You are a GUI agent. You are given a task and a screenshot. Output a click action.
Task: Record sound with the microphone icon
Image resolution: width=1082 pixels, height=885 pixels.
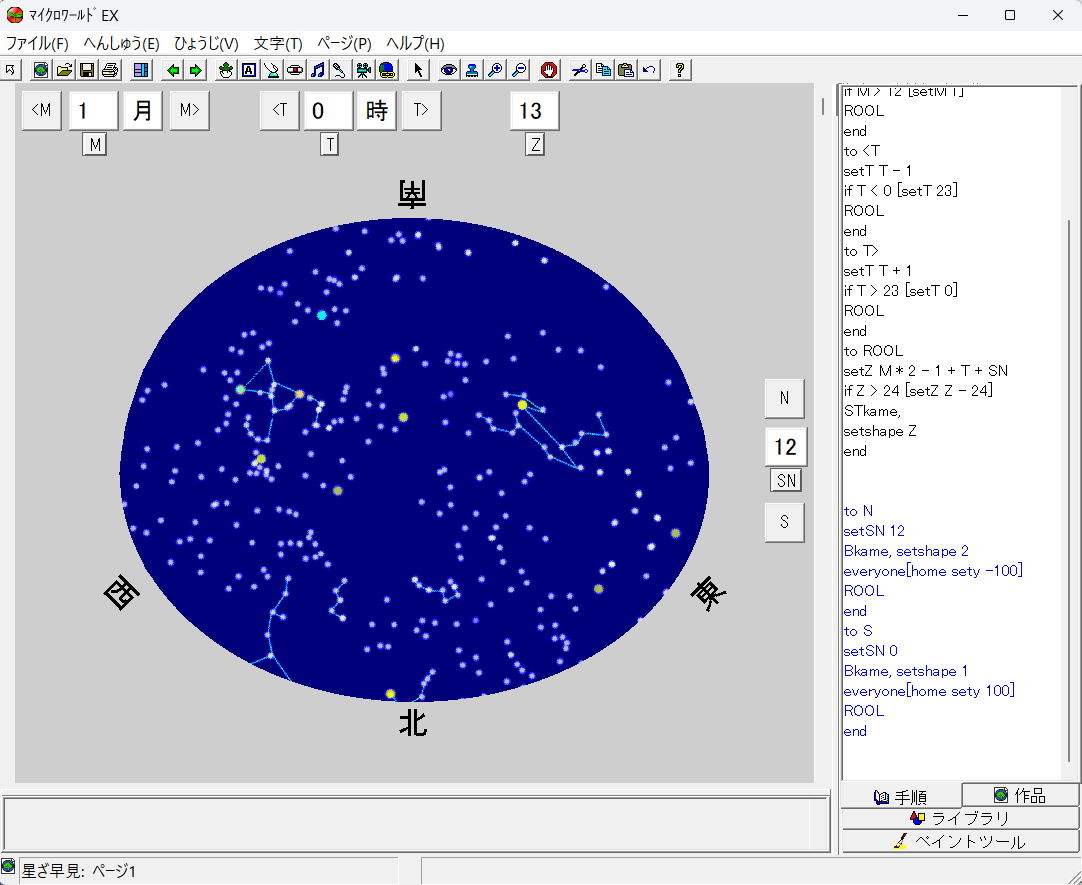[340, 70]
